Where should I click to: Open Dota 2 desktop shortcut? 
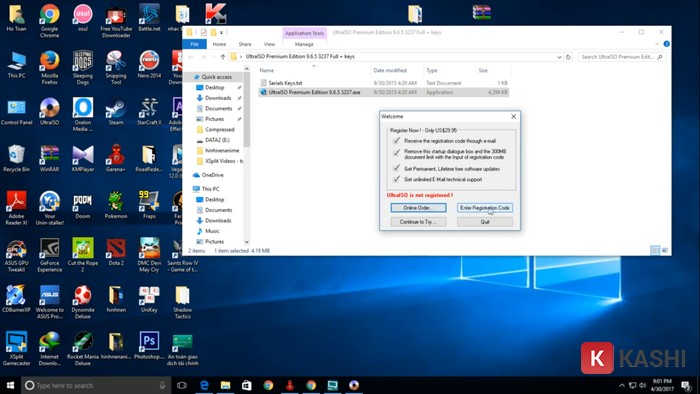click(x=116, y=252)
